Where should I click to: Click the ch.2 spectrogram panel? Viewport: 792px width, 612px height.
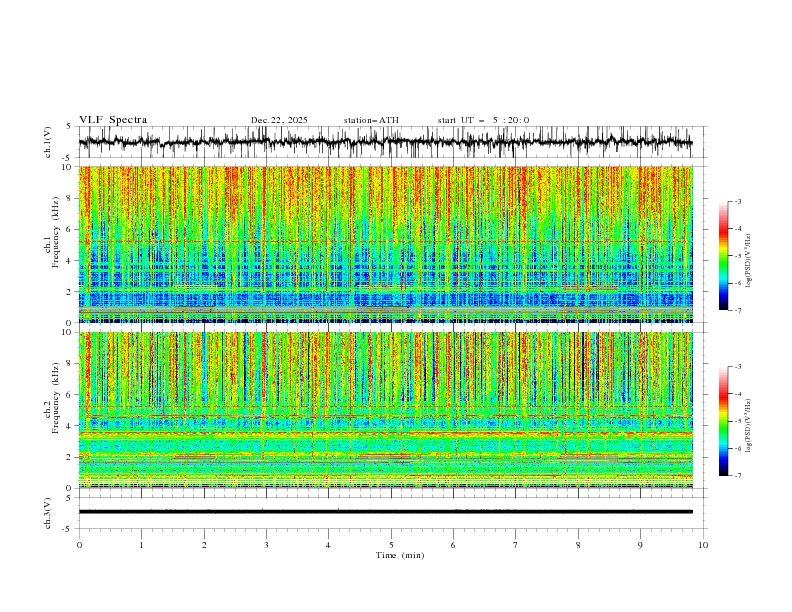pyautogui.click(x=385, y=410)
